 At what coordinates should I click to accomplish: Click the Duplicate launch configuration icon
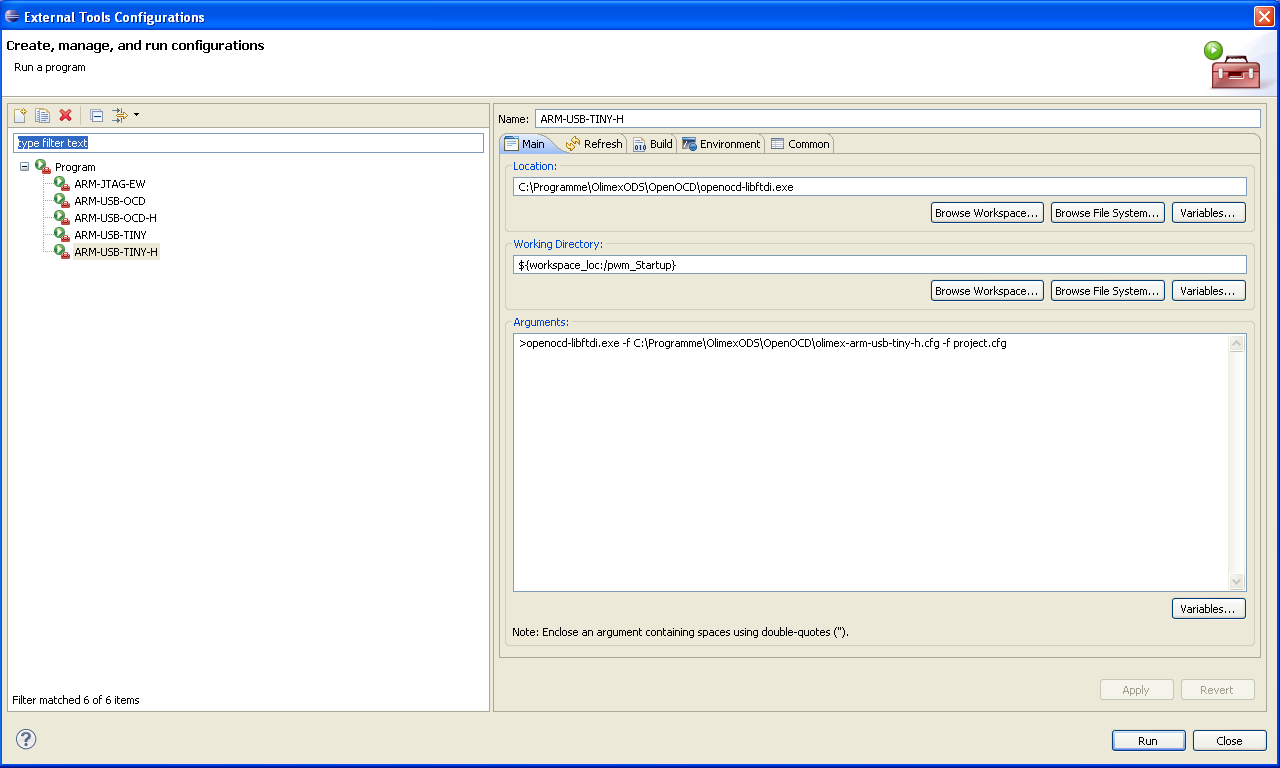click(x=42, y=115)
